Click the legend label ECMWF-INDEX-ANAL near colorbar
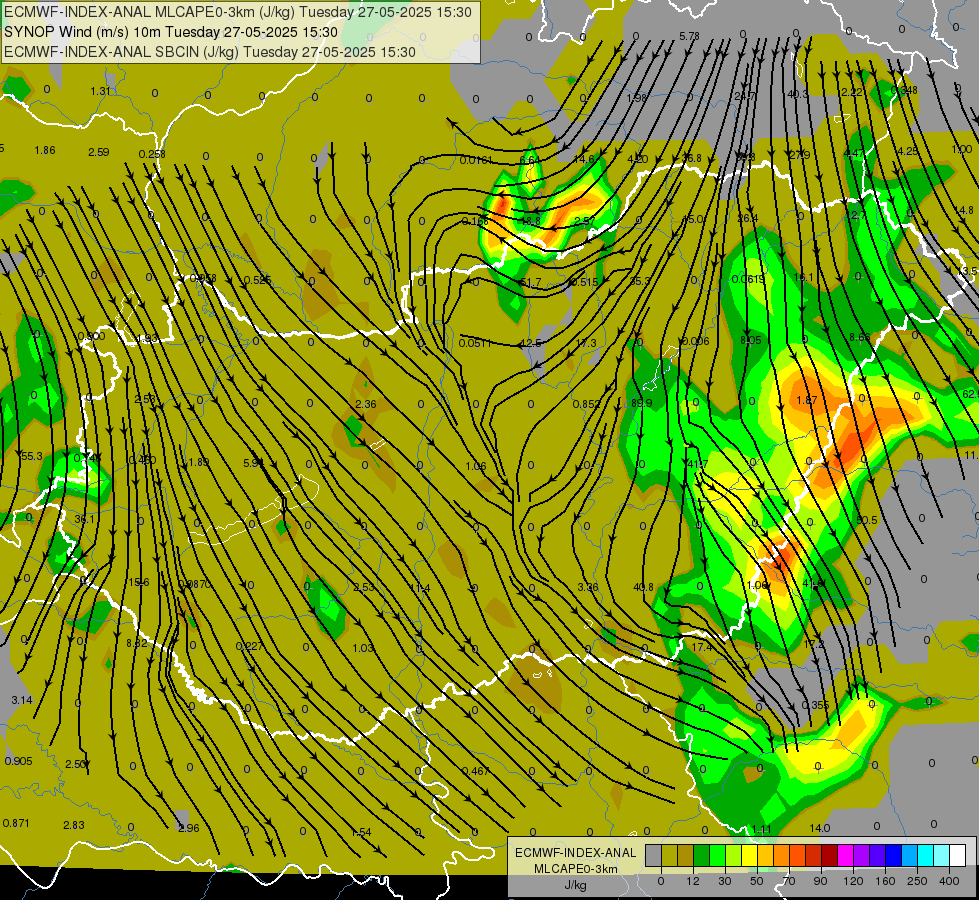 576,853
